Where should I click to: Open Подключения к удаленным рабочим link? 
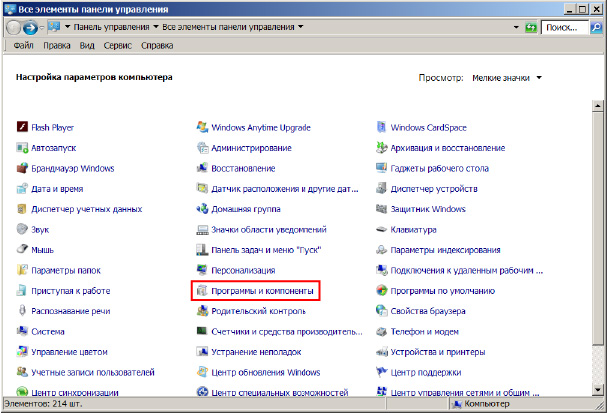[x=466, y=270]
